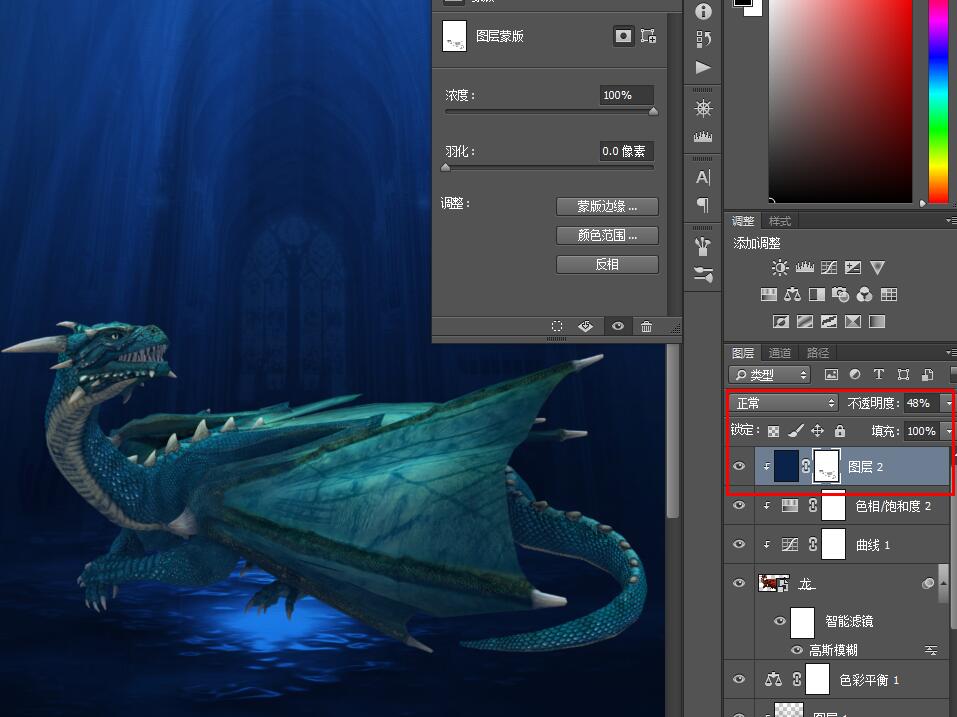
Task: Switch to the 图层 tab
Action: point(743,353)
